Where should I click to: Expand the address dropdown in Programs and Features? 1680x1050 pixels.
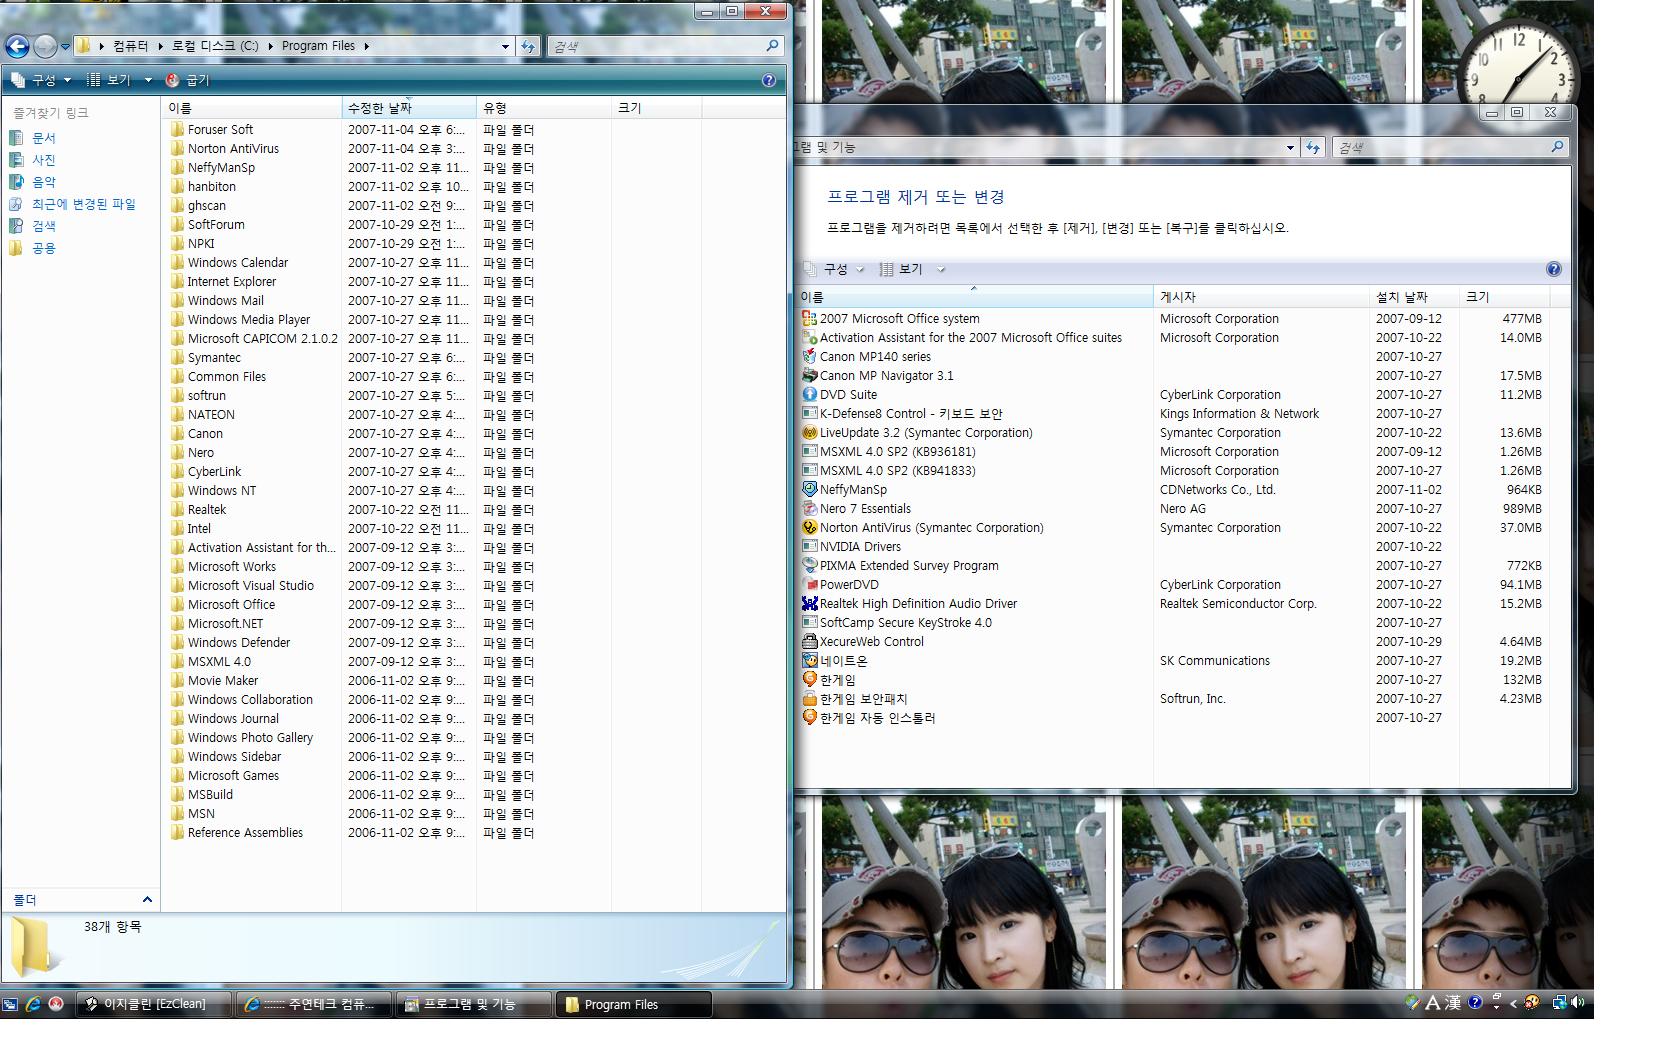1290,147
